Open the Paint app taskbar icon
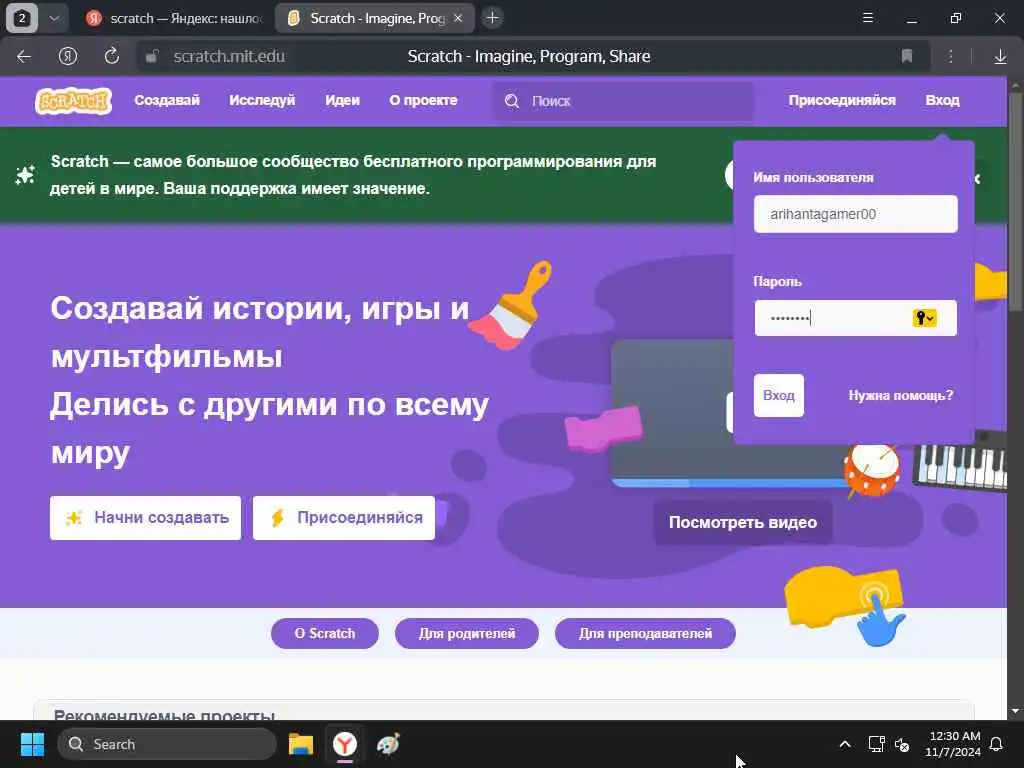 (x=389, y=744)
